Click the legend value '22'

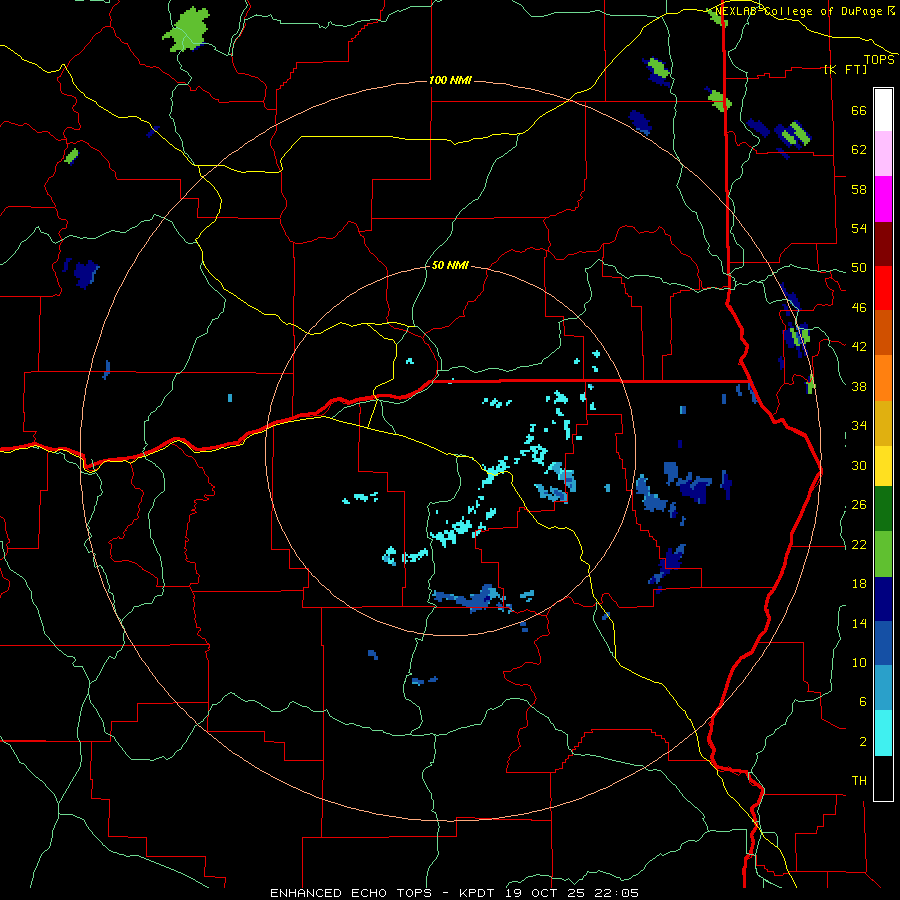point(859,544)
